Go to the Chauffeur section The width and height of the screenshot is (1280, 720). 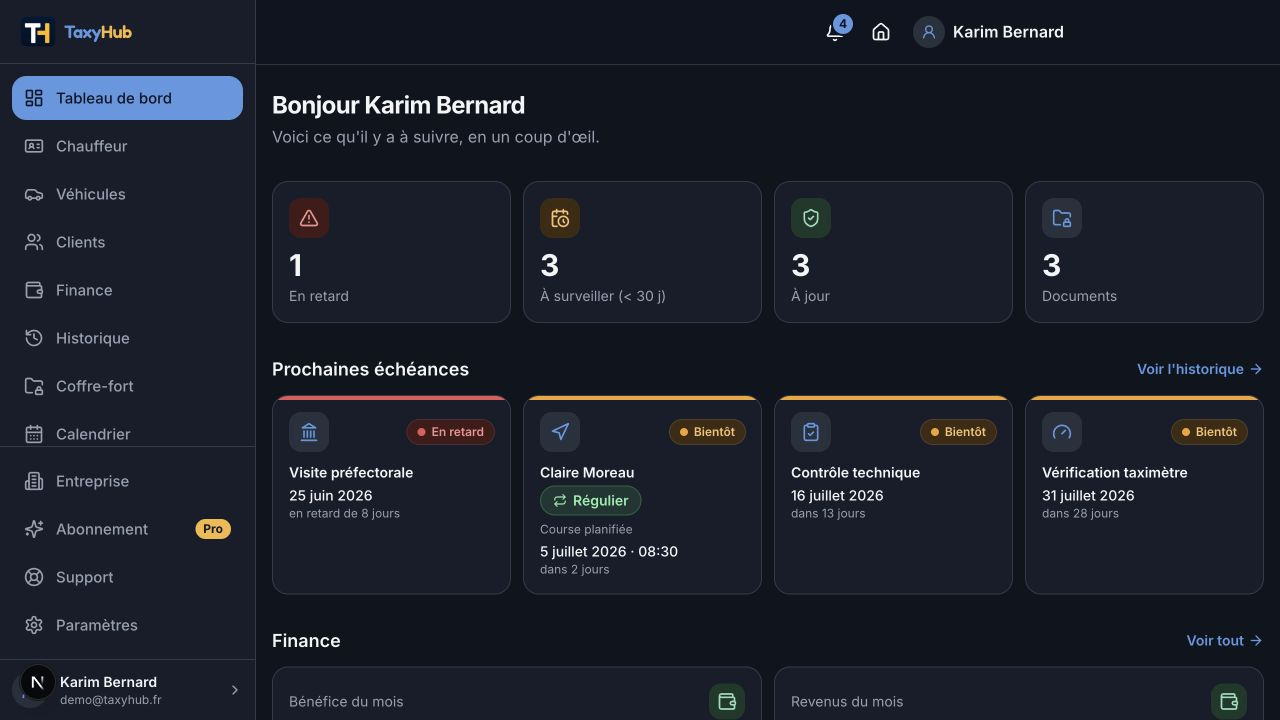point(127,146)
